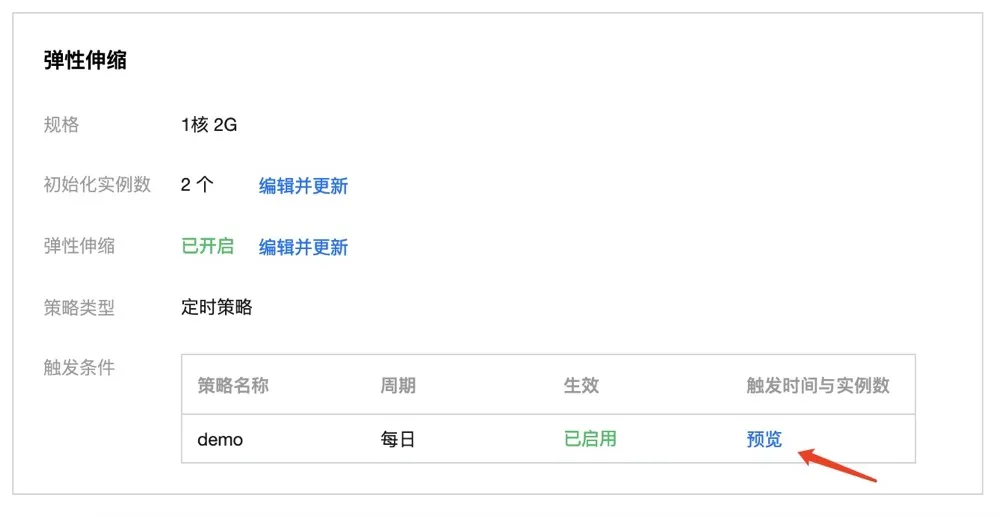Click the 1核 2G specification value
The width and height of the screenshot is (1000, 516).
[x=209, y=124]
